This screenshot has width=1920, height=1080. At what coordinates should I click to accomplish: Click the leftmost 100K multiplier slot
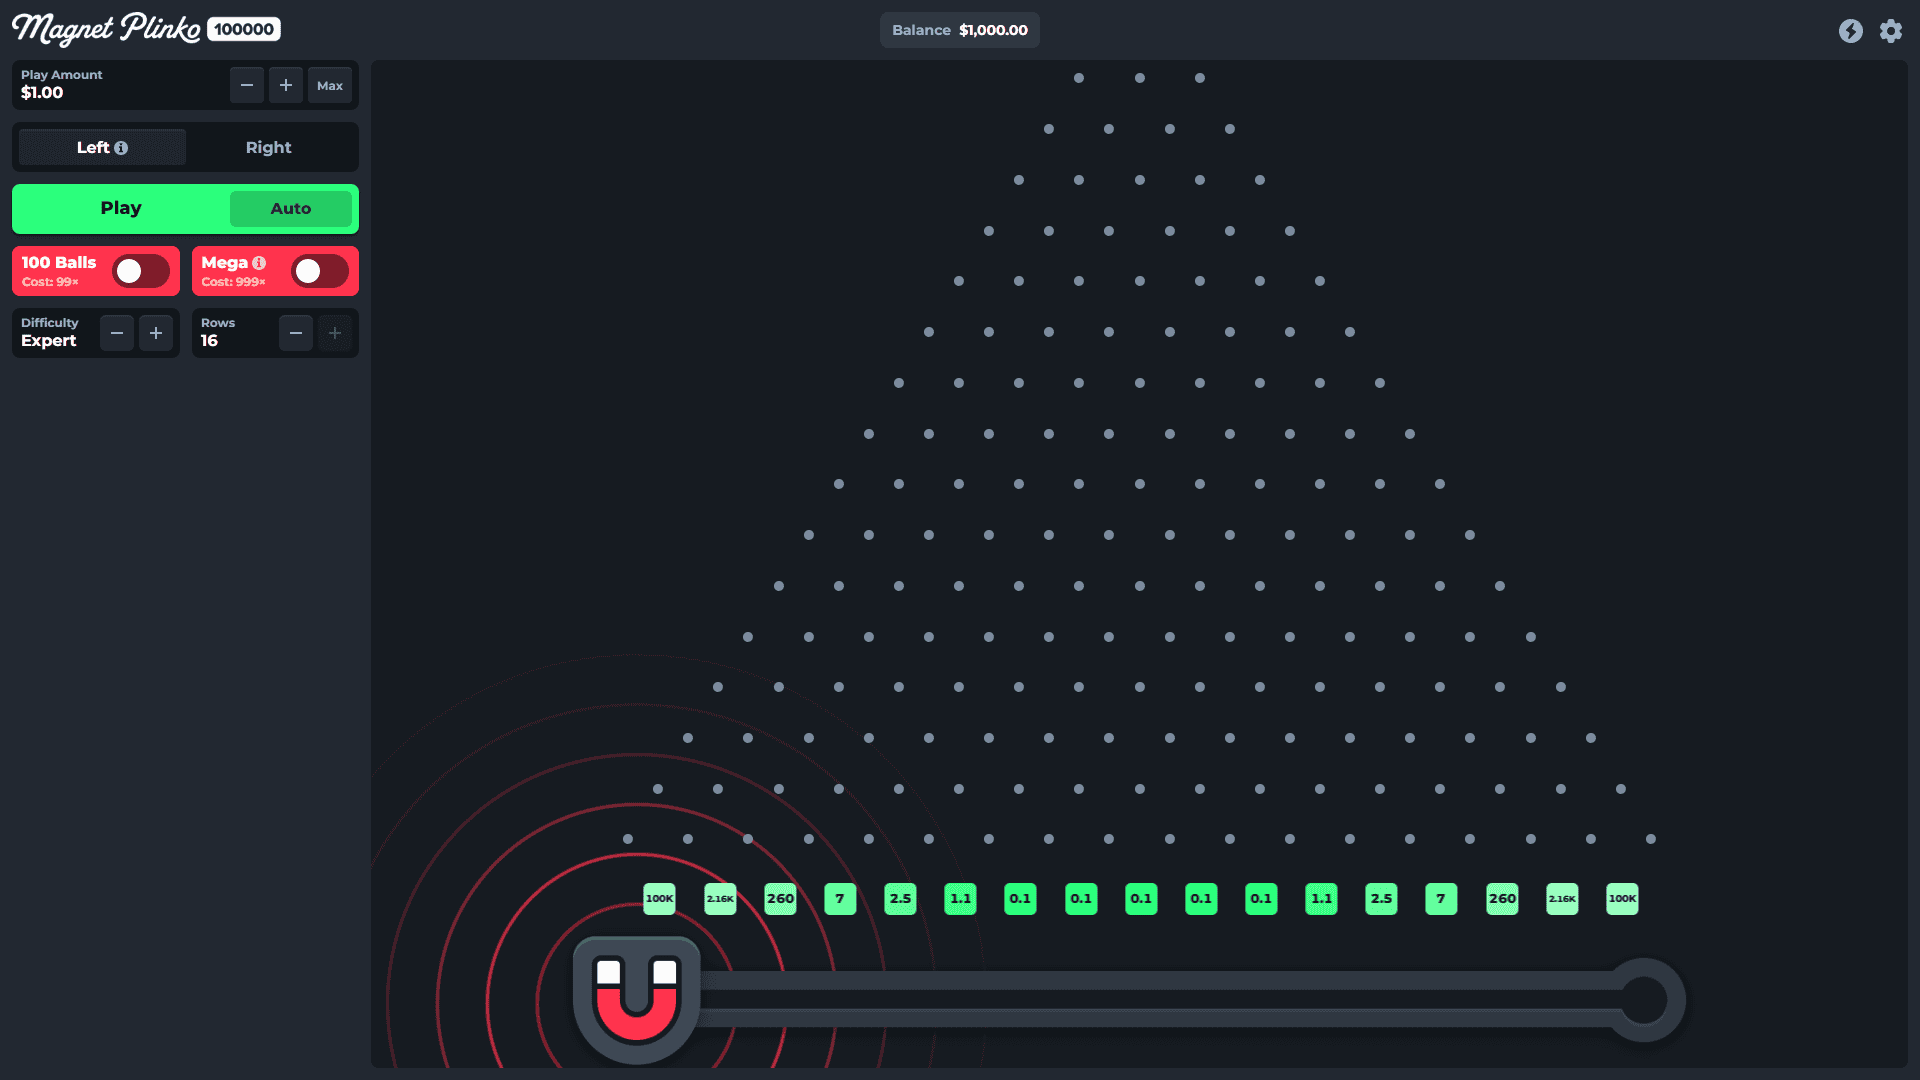tap(660, 899)
